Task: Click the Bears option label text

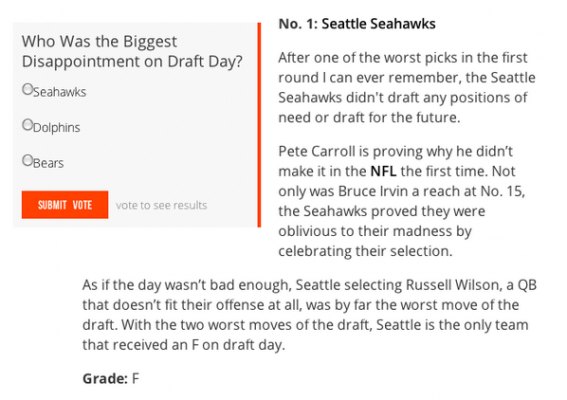Action: pos(48,163)
